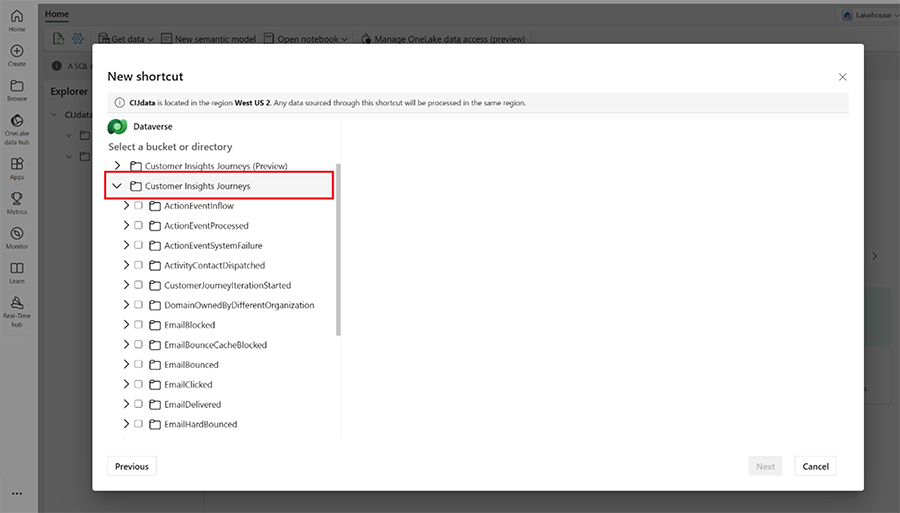
Task: Click New semantic model
Action: 208,38
